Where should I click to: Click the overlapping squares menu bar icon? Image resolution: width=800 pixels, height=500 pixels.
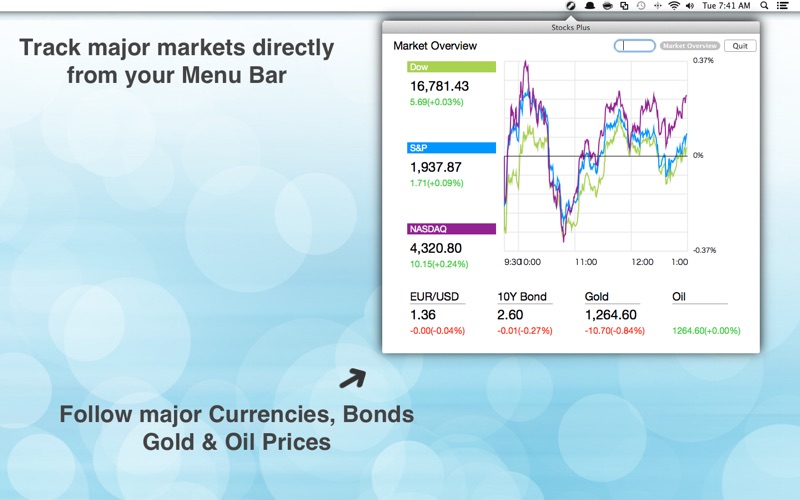point(624,6)
